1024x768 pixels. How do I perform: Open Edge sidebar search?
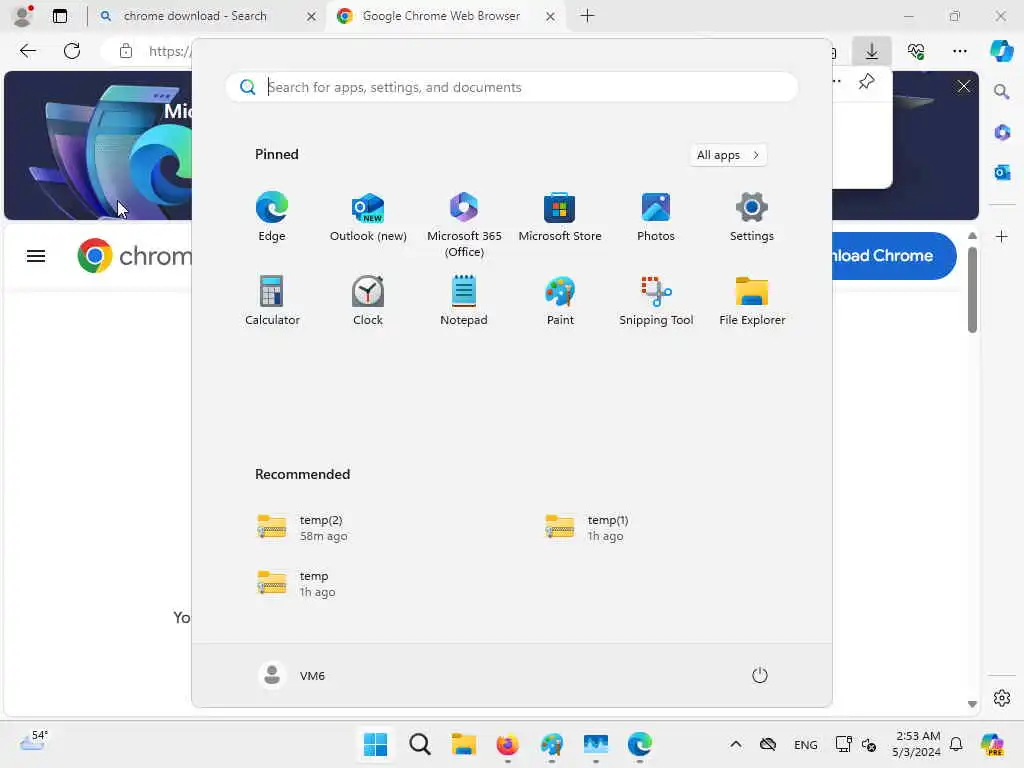coord(1002,92)
